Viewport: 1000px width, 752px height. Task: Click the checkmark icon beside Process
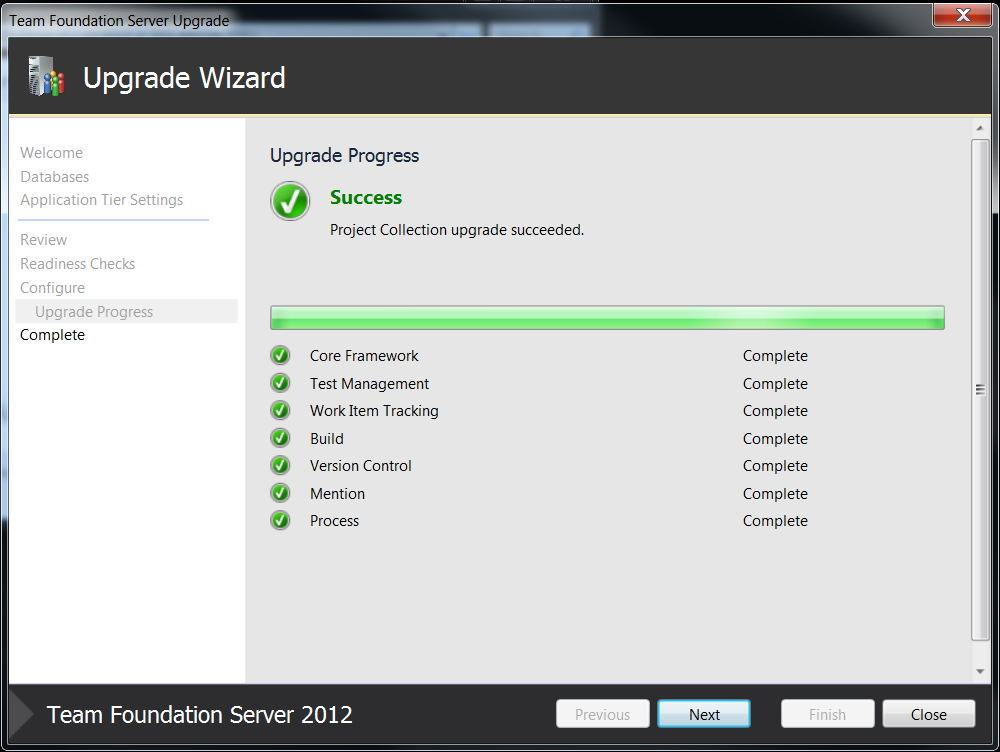280,520
